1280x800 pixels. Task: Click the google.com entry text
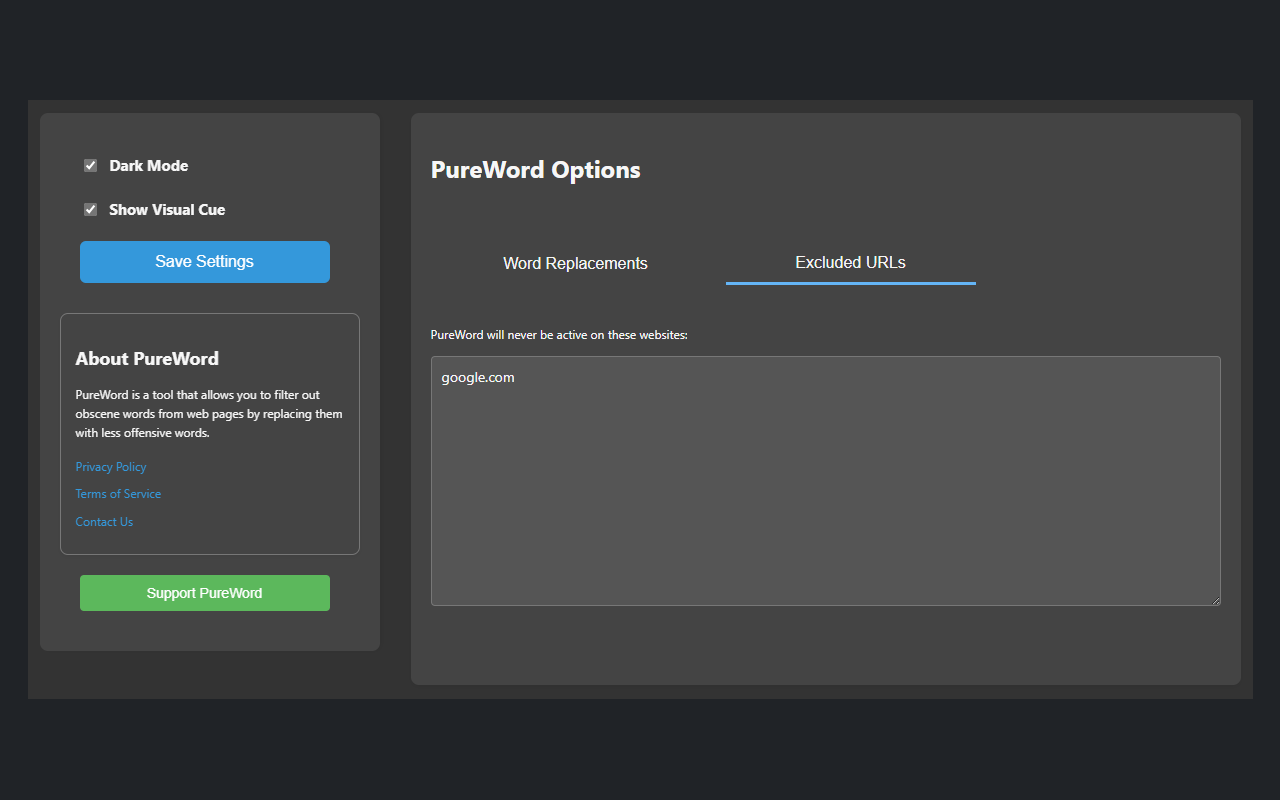click(478, 378)
